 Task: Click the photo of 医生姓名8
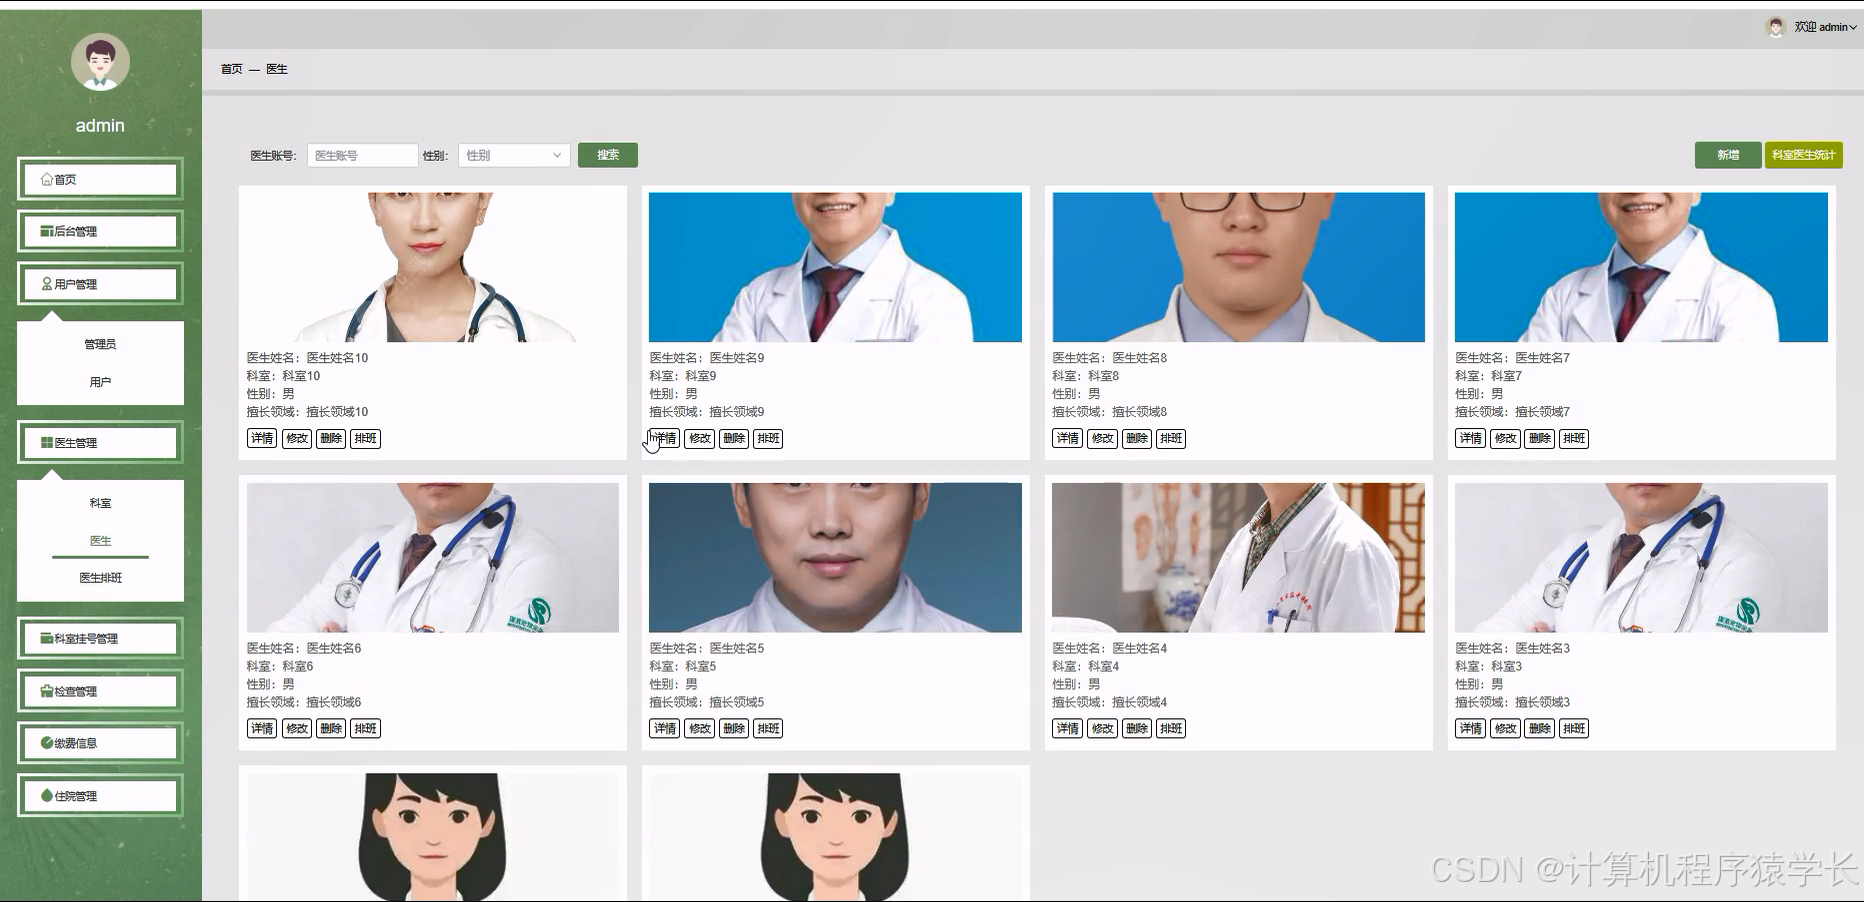click(1239, 267)
